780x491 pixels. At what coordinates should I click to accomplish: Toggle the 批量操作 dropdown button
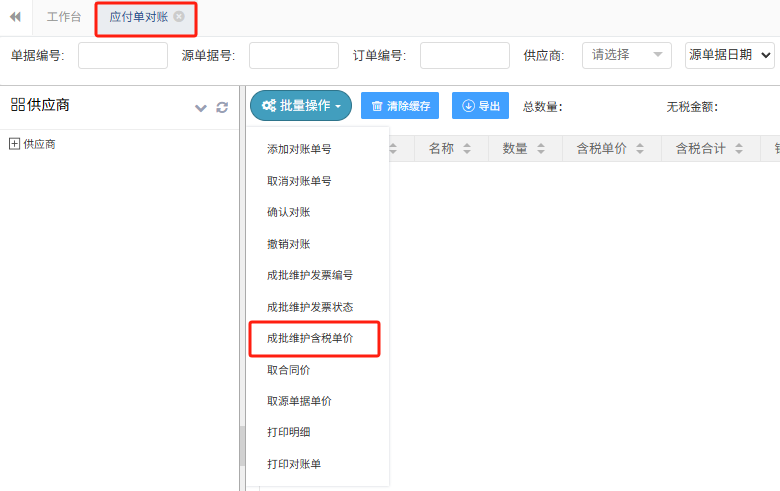point(301,106)
